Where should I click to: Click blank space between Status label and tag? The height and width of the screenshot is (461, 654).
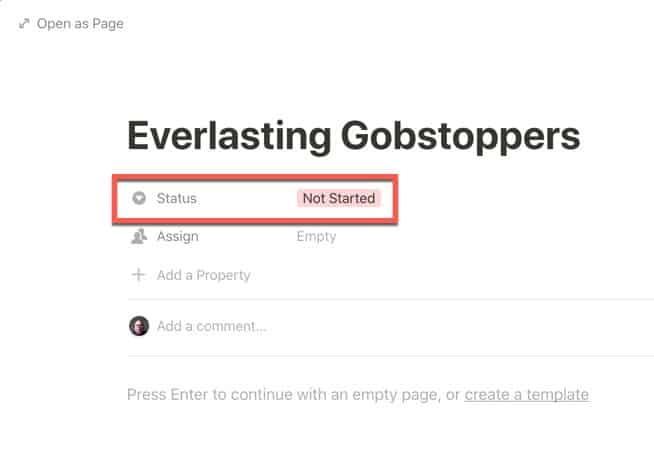point(246,198)
